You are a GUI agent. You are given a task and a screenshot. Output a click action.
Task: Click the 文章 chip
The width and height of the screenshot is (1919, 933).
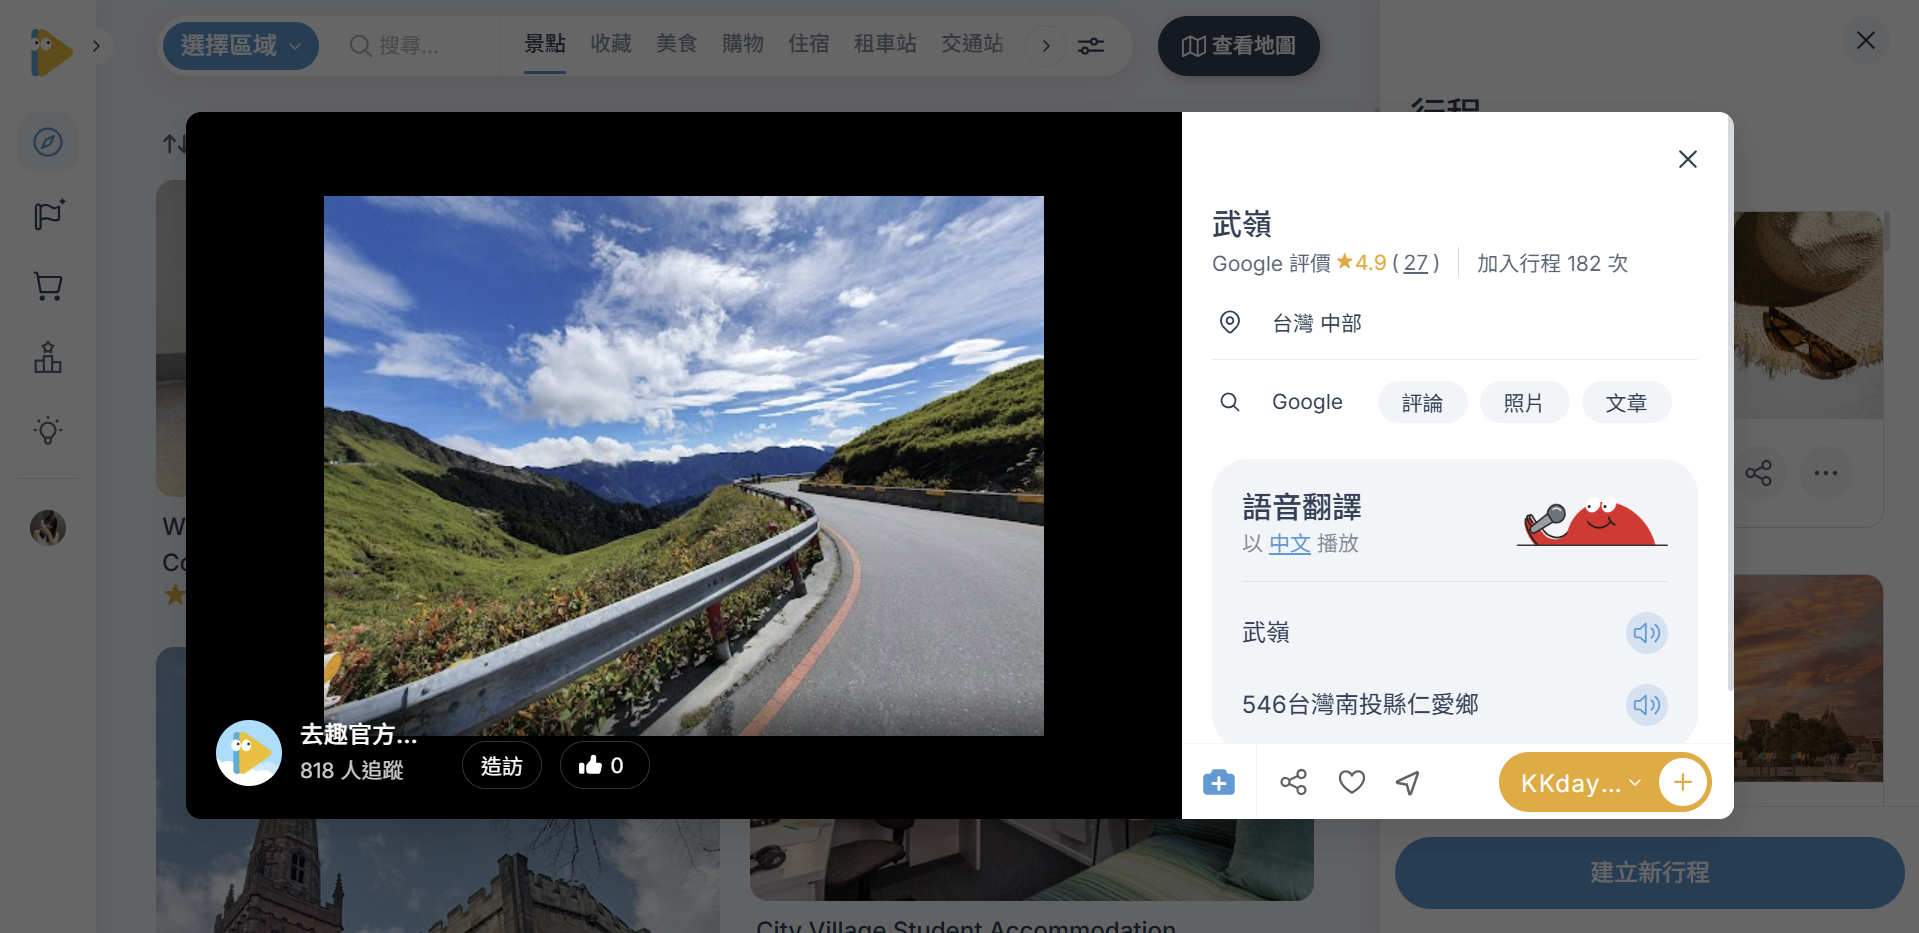click(x=1626, y=402)
